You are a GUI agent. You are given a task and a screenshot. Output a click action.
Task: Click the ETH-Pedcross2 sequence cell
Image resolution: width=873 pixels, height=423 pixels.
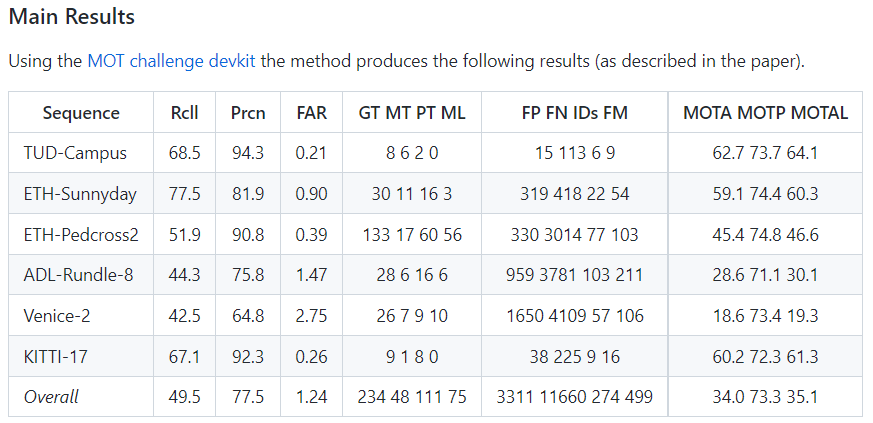point(81,234)
